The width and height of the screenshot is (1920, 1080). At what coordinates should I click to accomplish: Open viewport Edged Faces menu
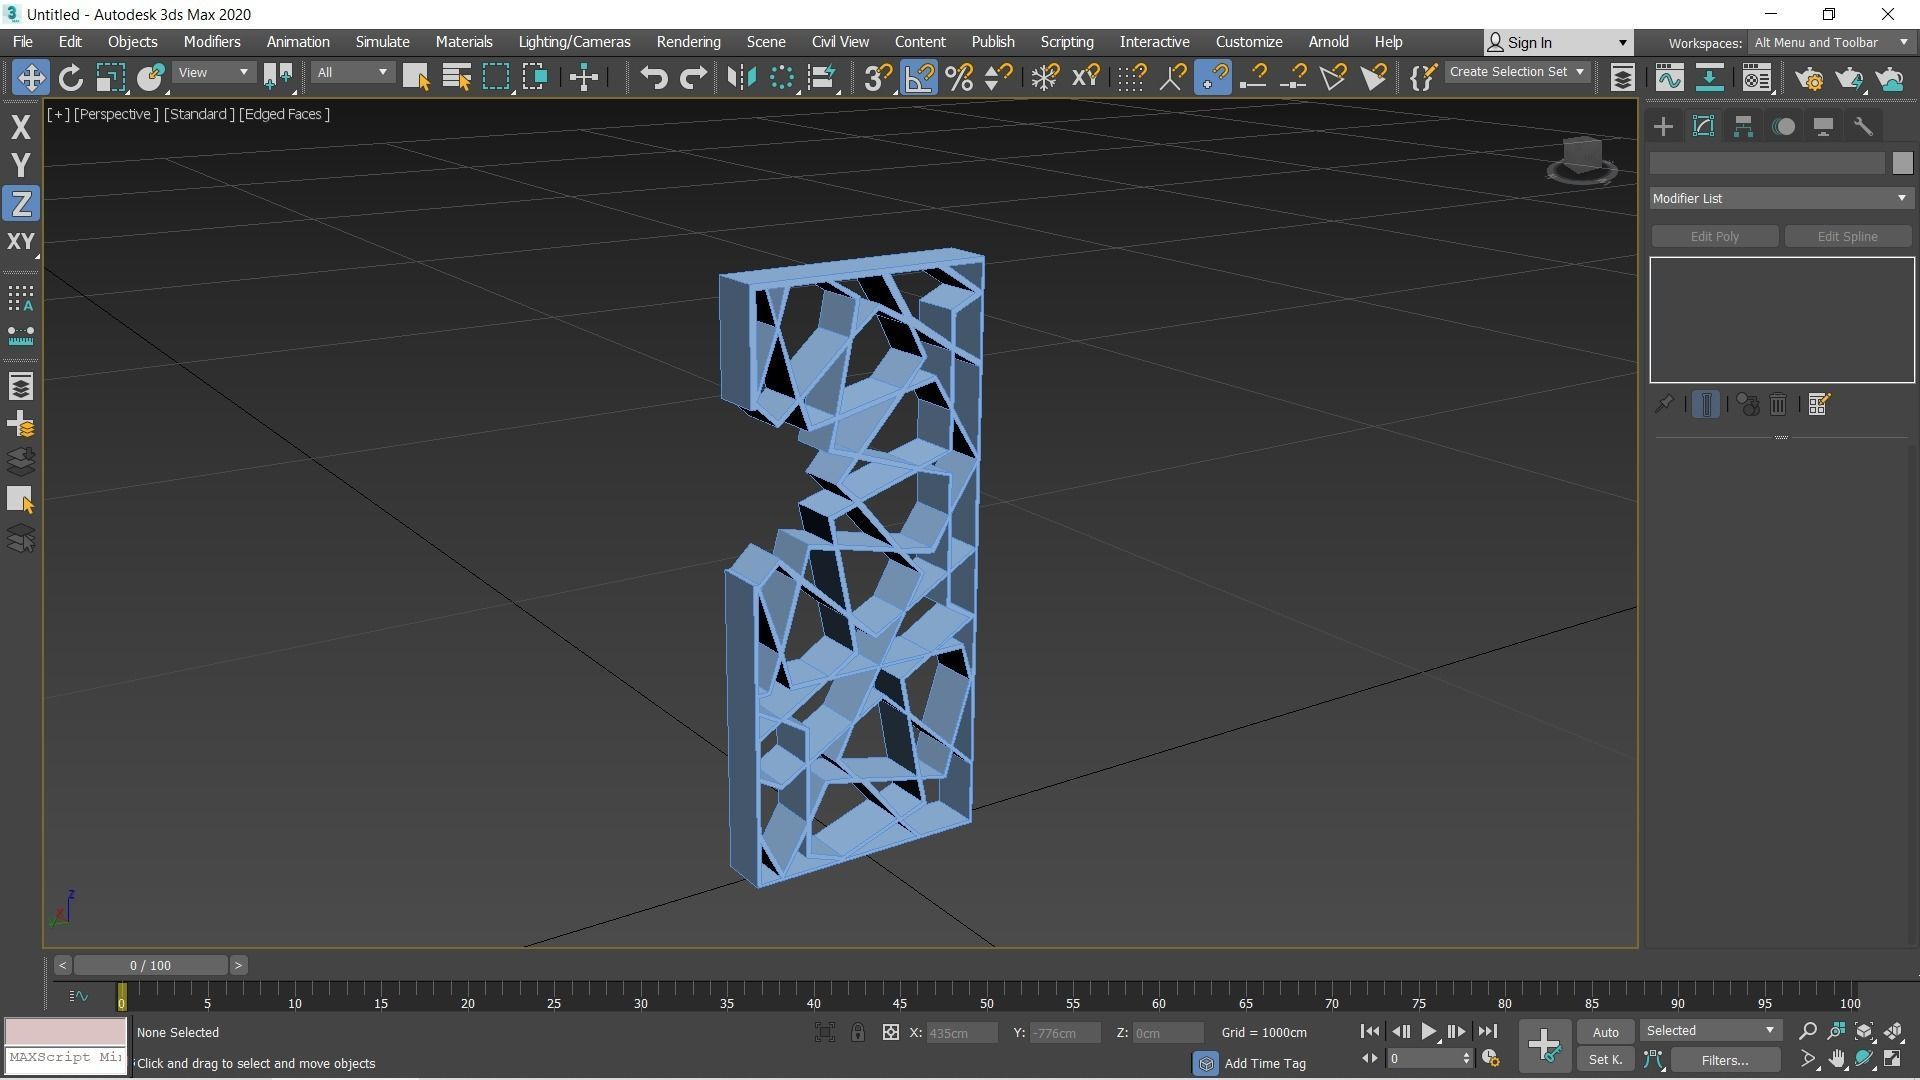point(284,114)
